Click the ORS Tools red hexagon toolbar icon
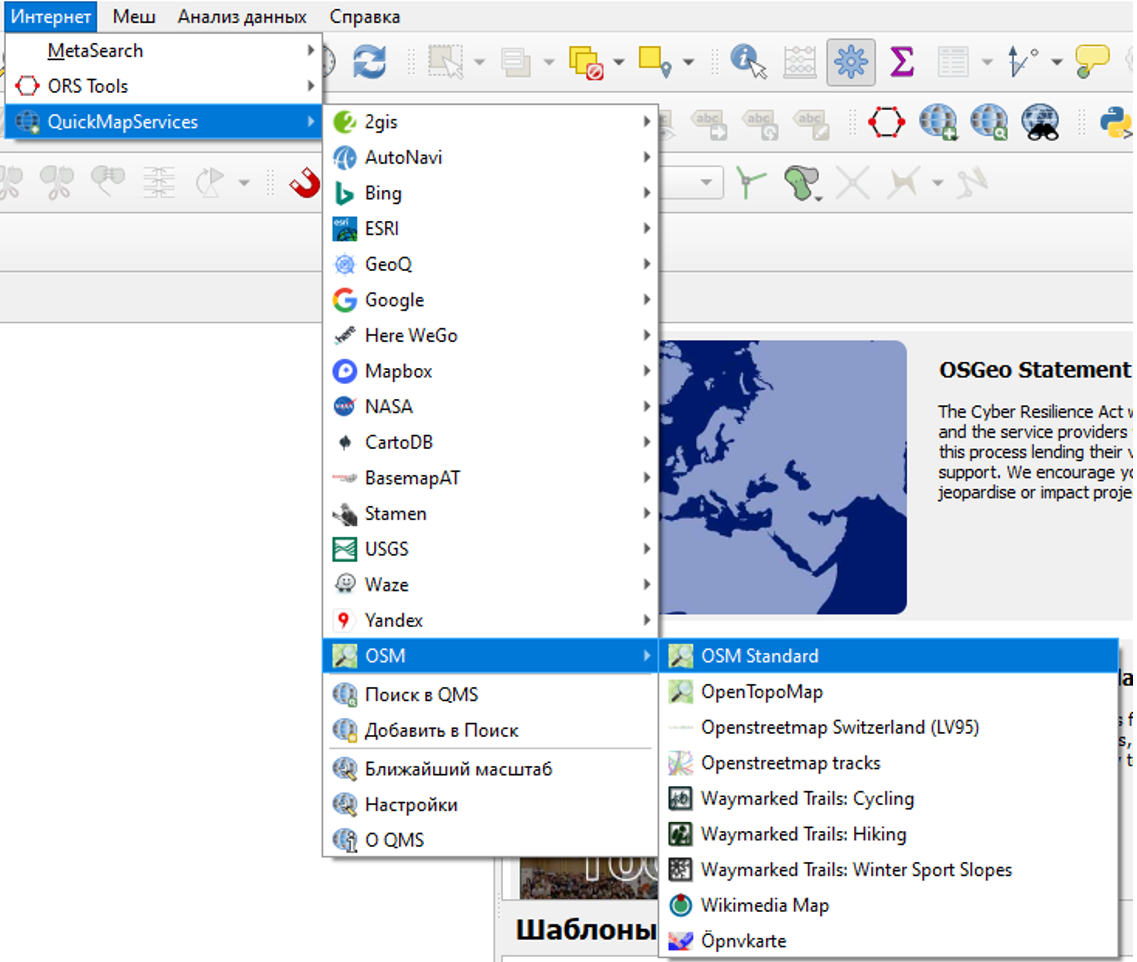Screen dimensions: 1137x962 [x=886, y=122]
